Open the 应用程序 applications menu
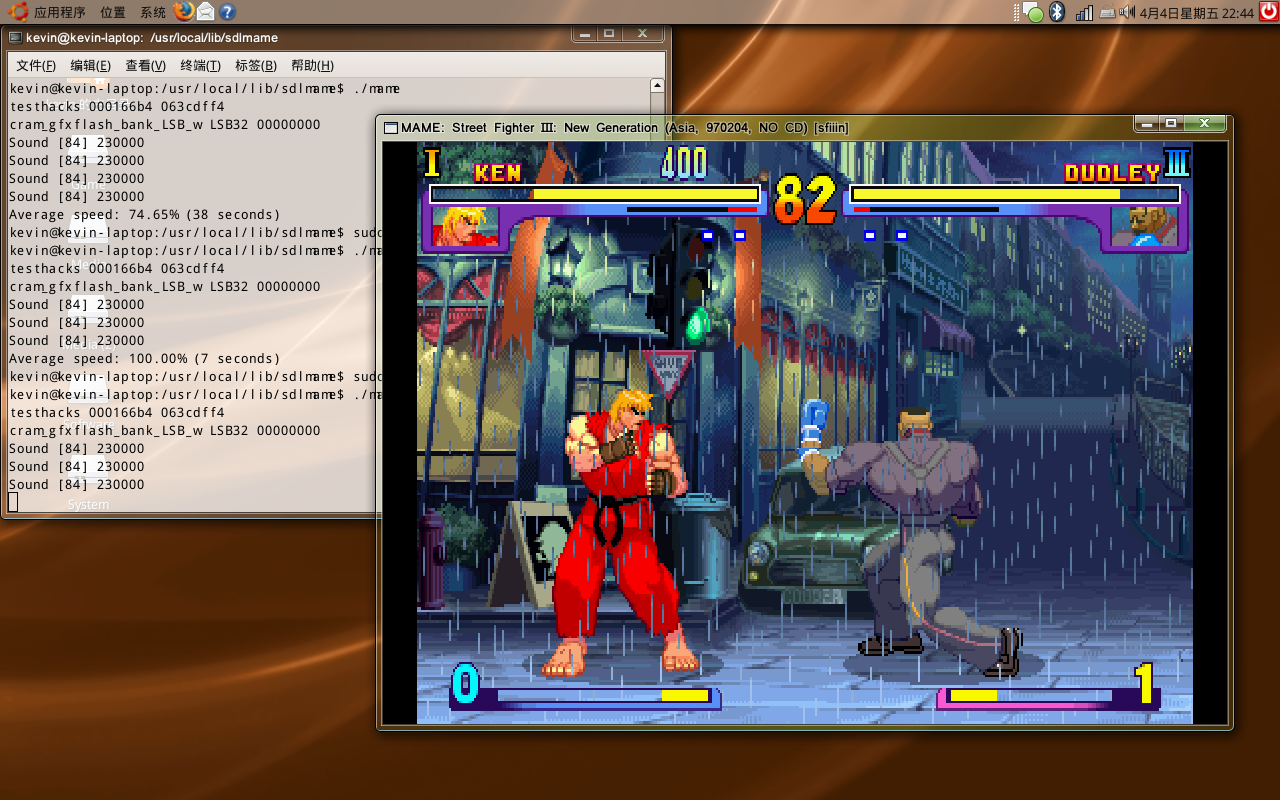The image size is (1280, 800). [x=60, y=12]
